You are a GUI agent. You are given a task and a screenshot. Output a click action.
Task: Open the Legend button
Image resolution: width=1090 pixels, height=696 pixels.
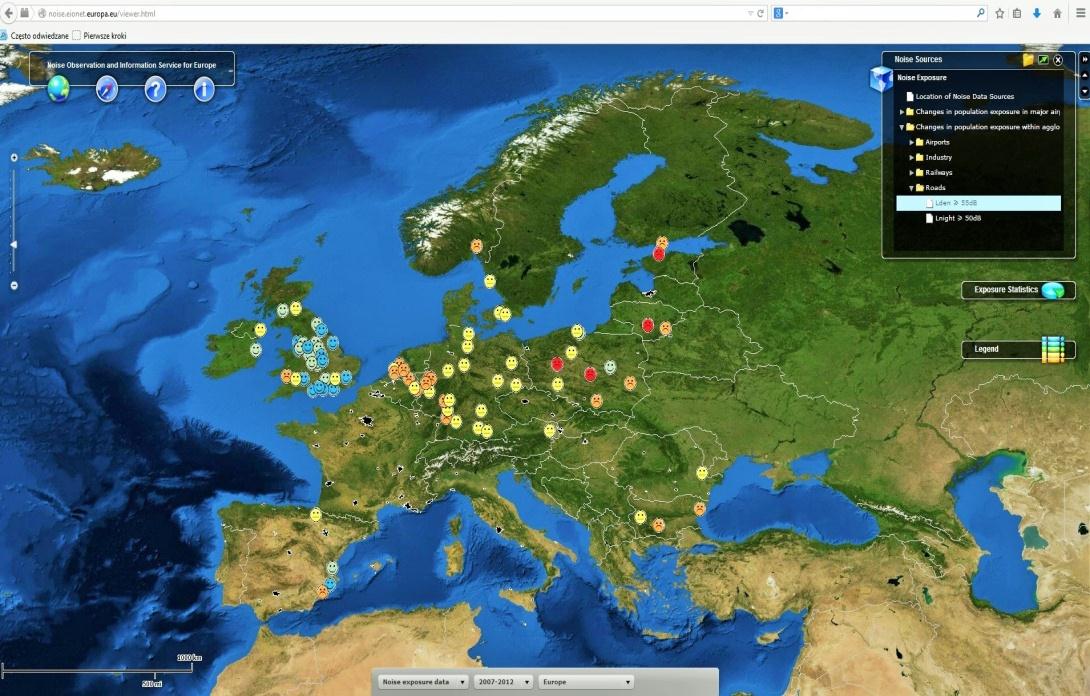1018,350
